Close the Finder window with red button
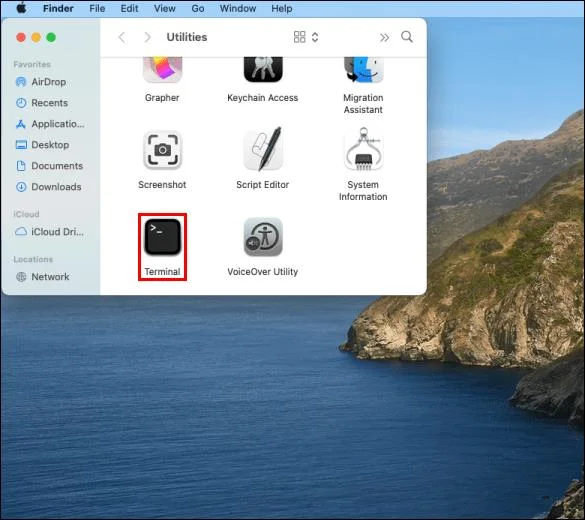This screenshot has height=520, width=585. 21,37
